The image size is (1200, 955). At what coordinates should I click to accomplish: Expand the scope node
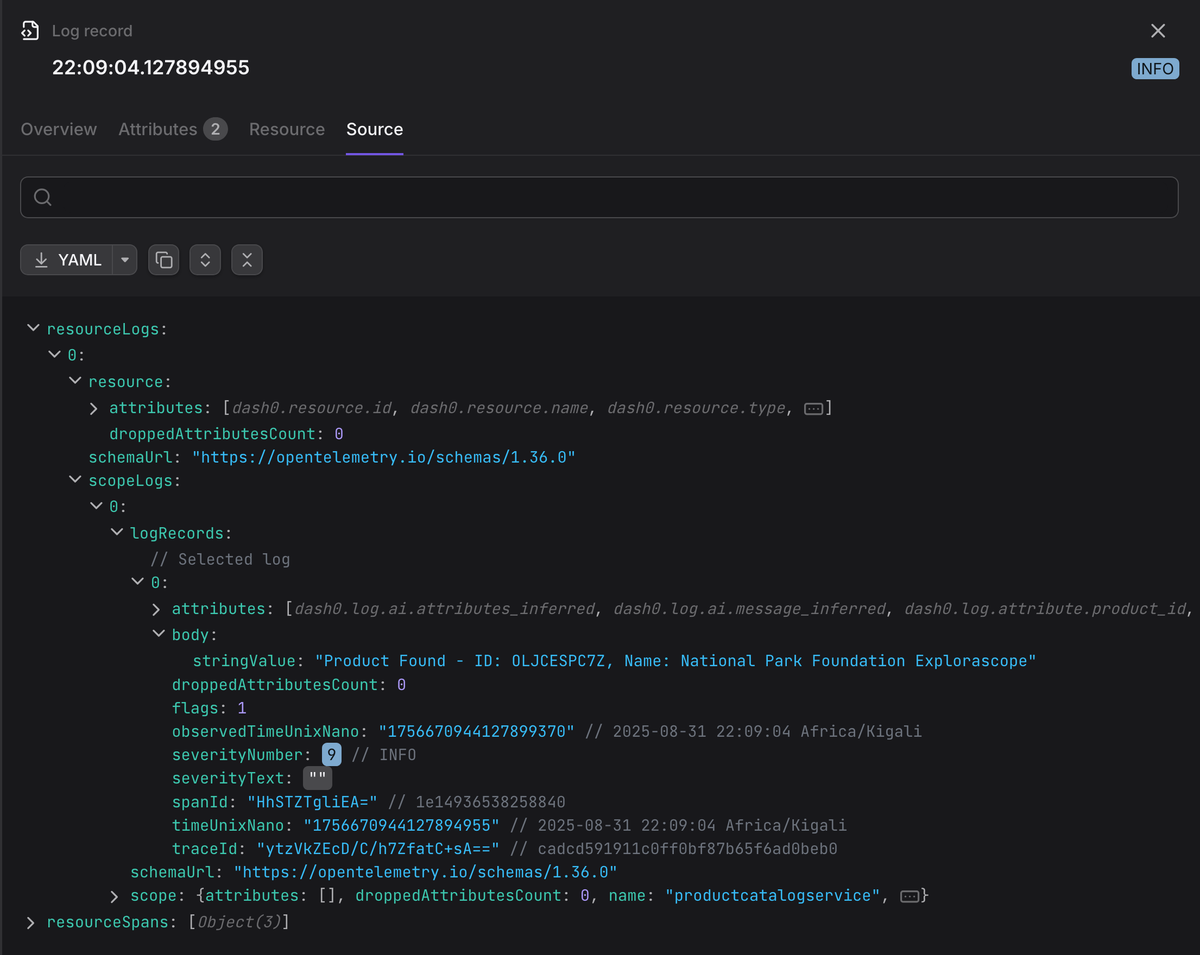click(115, 896)
